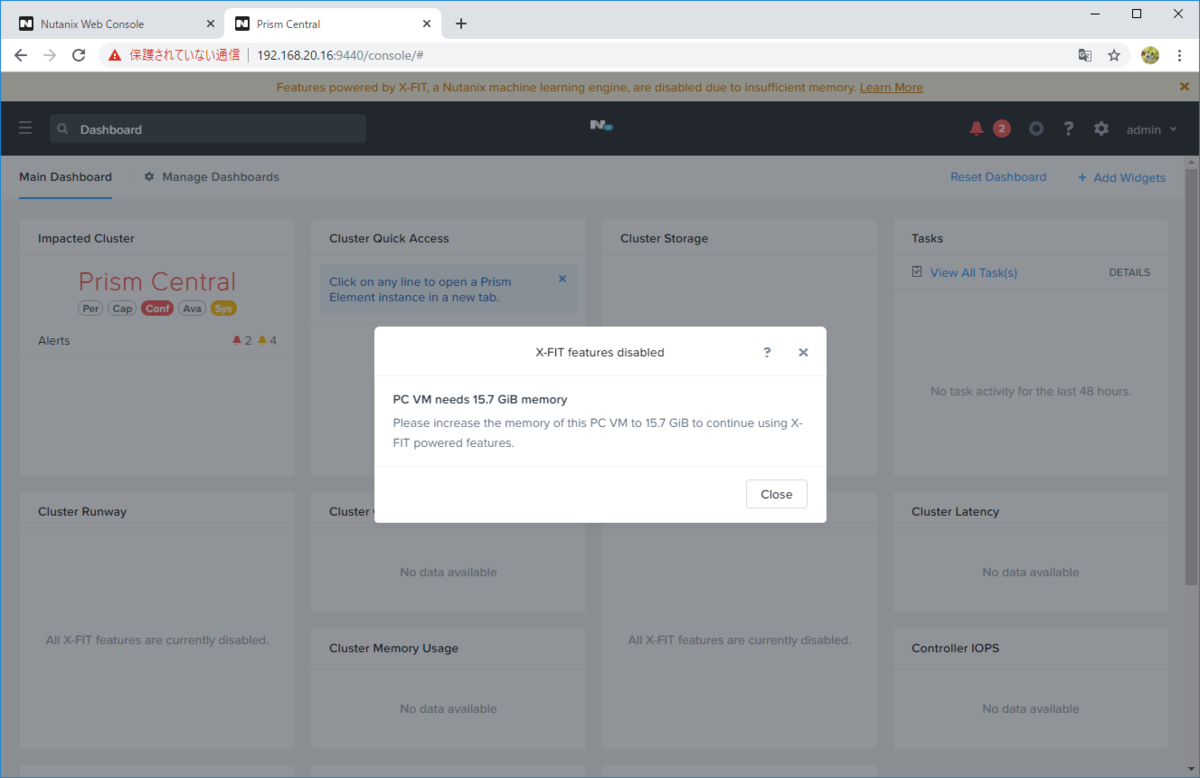Click DETAILS in Tasks widget
The height and width of the screenshot is (778, 1200).
(1129, 272)
